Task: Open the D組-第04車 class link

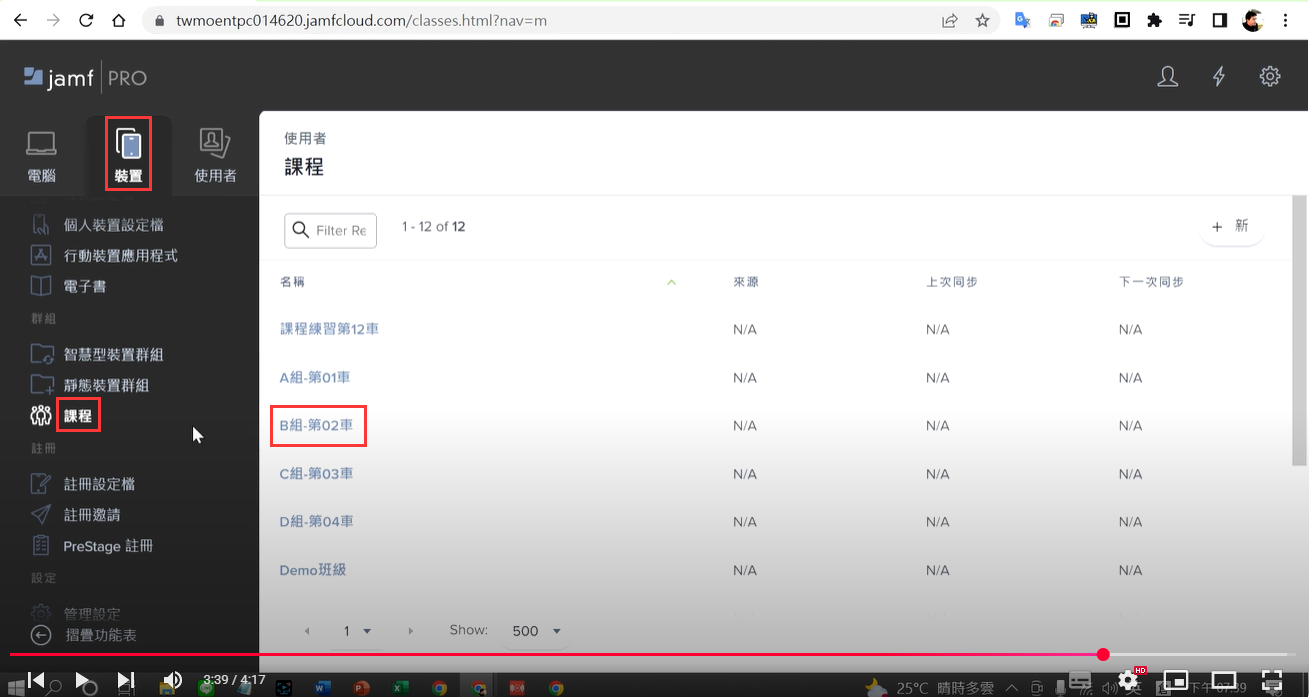Action: pos(316,521)
